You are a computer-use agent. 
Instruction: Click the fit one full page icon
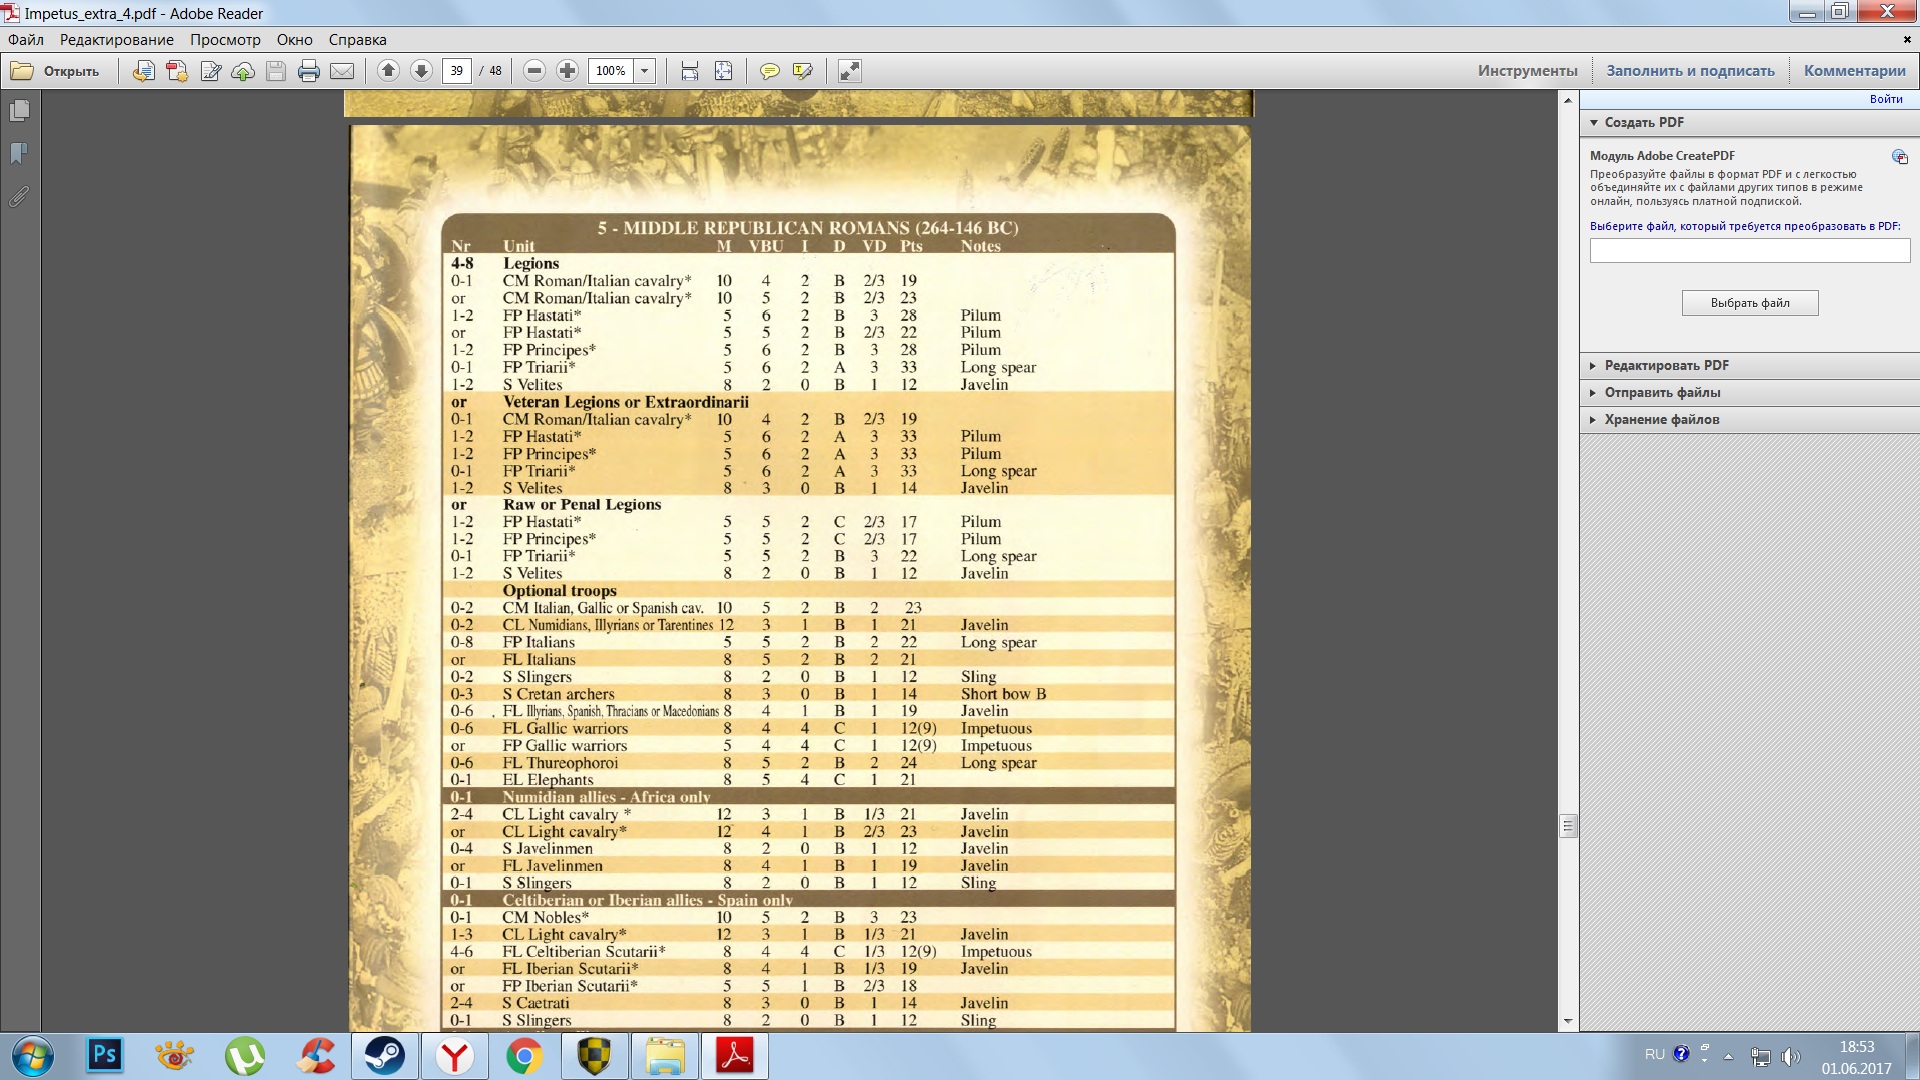click(x=723, y=71)
